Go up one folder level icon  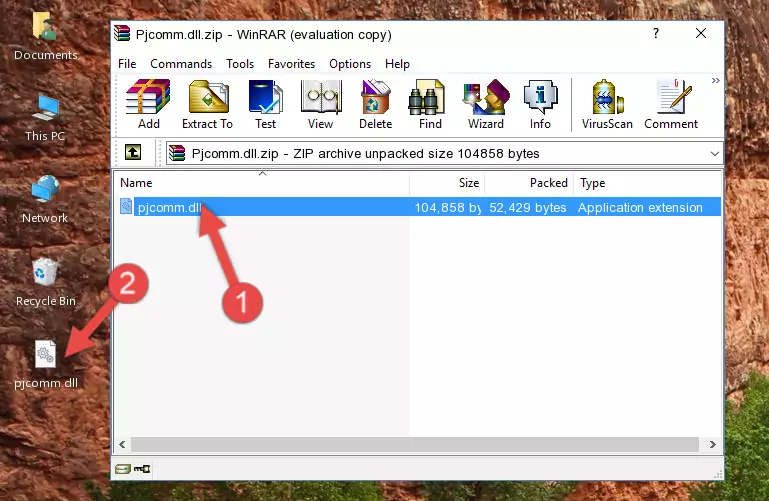[x=133, y=153]
